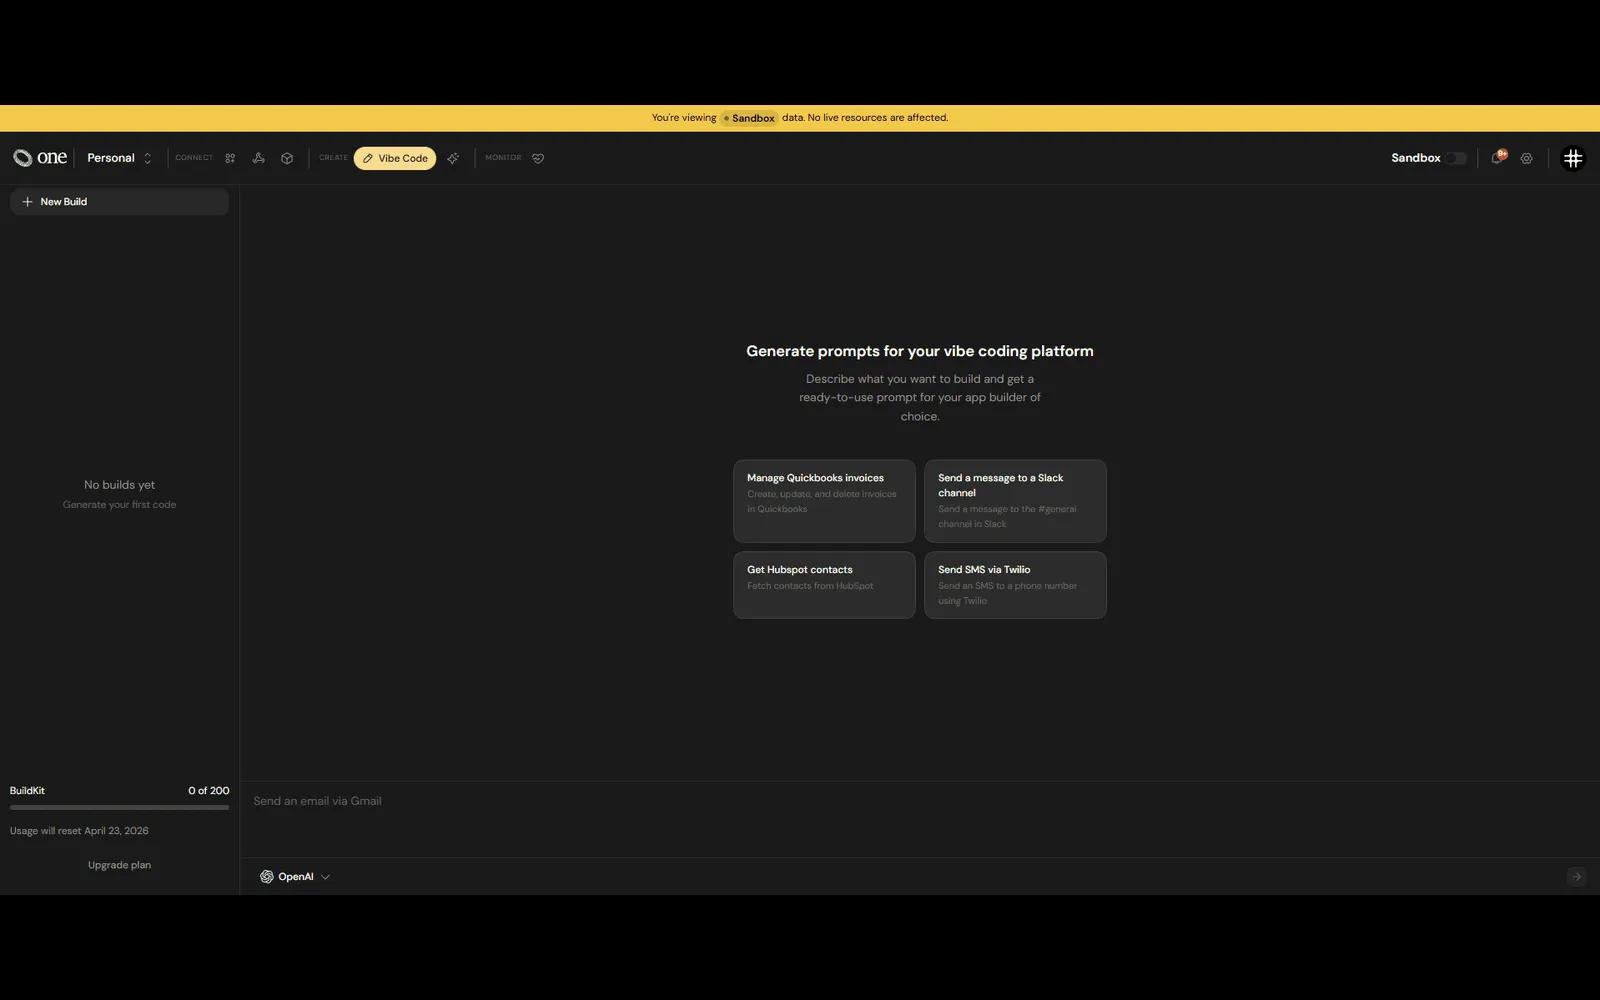Open the heartbeat Monitor icon
Viewport: 1600px width, 1000px height.
click(x=538, y=158)
